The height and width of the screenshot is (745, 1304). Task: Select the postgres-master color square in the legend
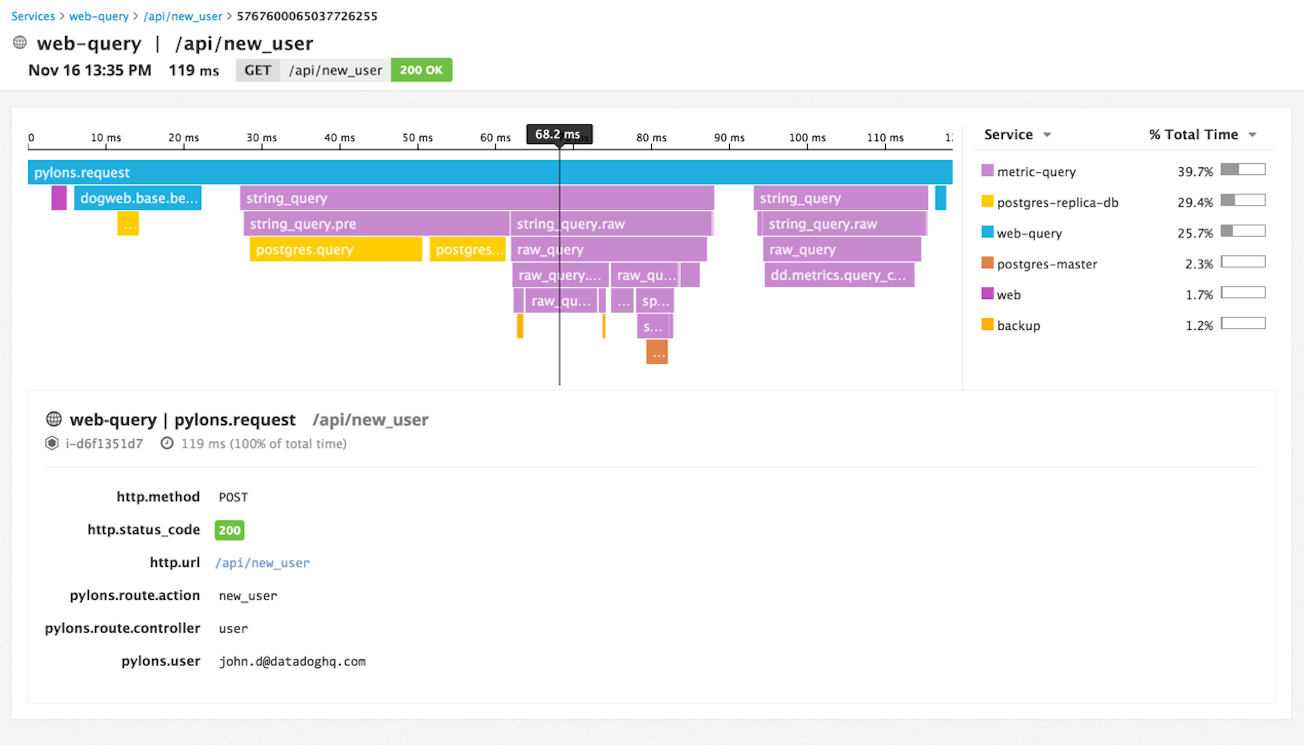988,263
